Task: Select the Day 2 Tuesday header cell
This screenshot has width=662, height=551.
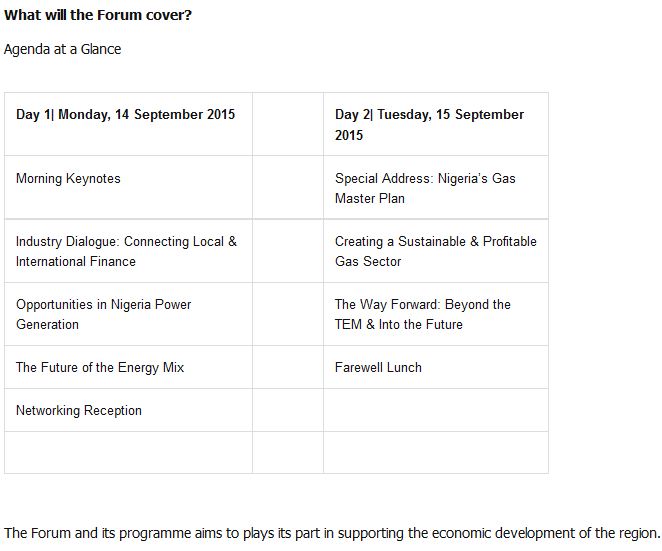Action: (x=429, y=124)
